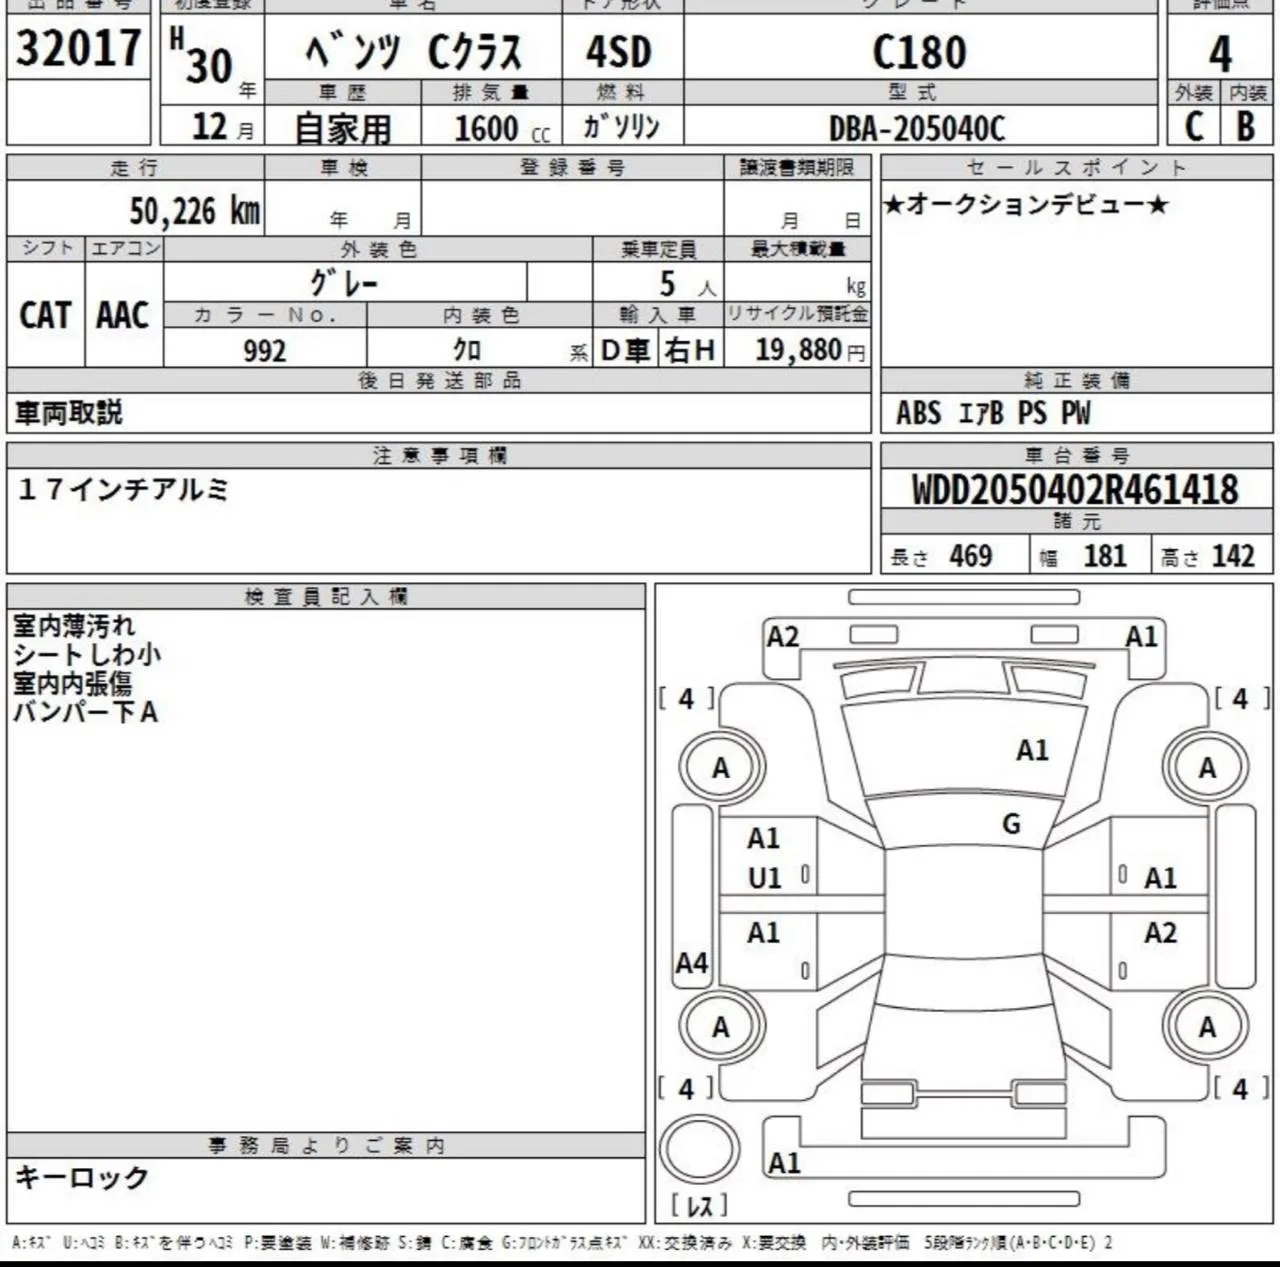Select the fuel type ガソリン
This screenshot has height=1267, width=1280.
[621, 127]
